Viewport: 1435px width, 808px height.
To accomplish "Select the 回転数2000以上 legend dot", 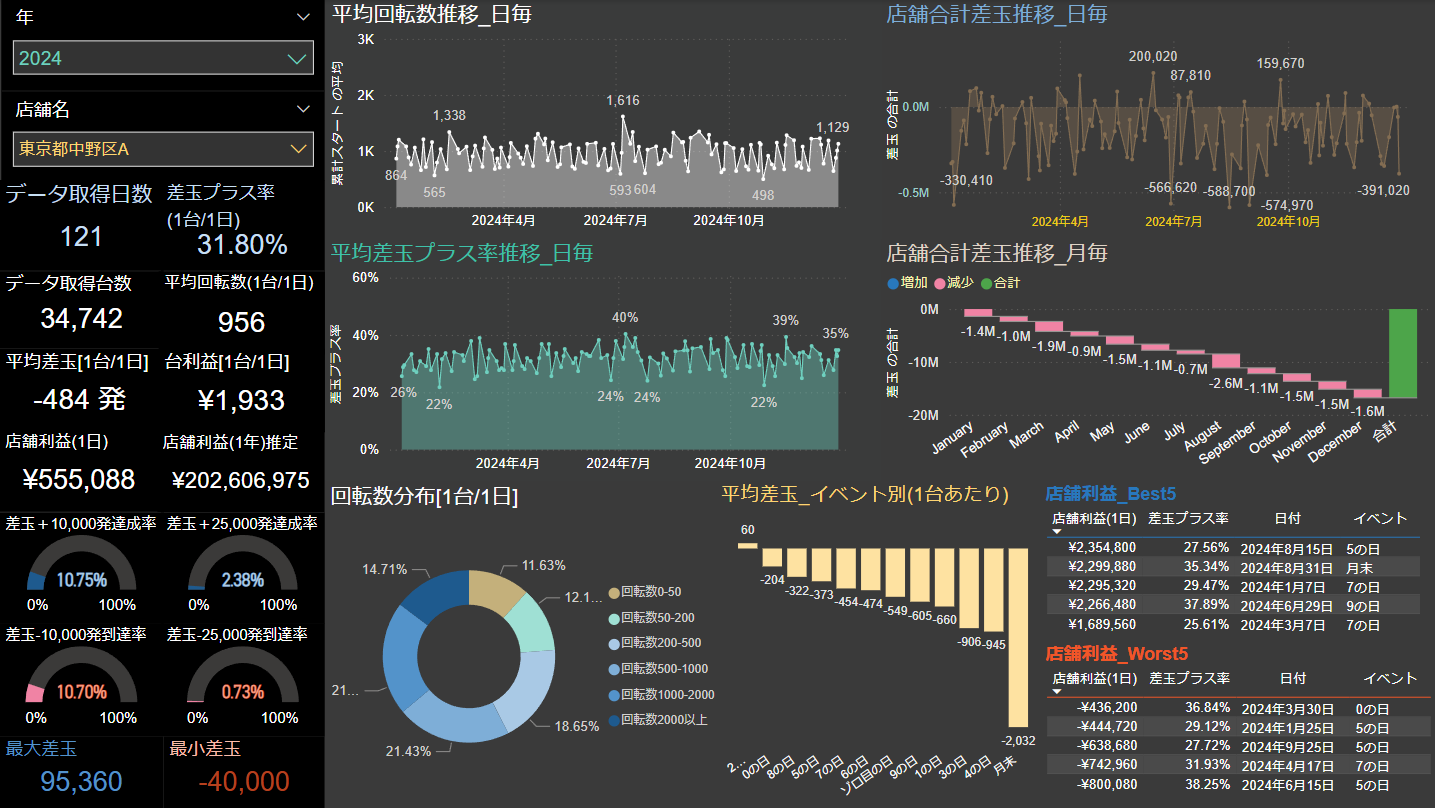I will tap(613, 720).
